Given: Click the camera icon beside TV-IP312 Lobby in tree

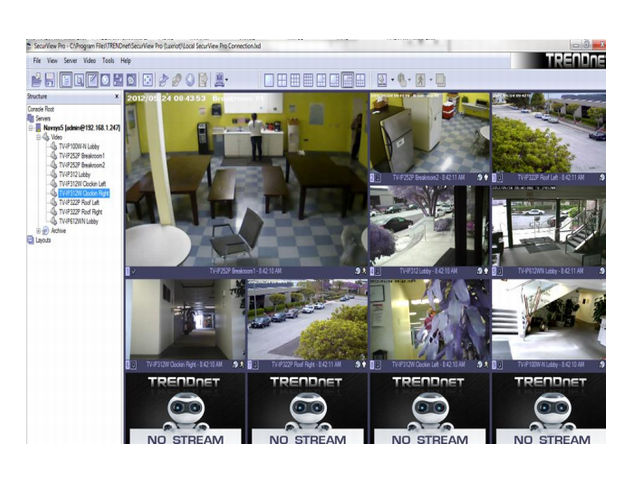Looking at the screenshot, I should (53, 174).
